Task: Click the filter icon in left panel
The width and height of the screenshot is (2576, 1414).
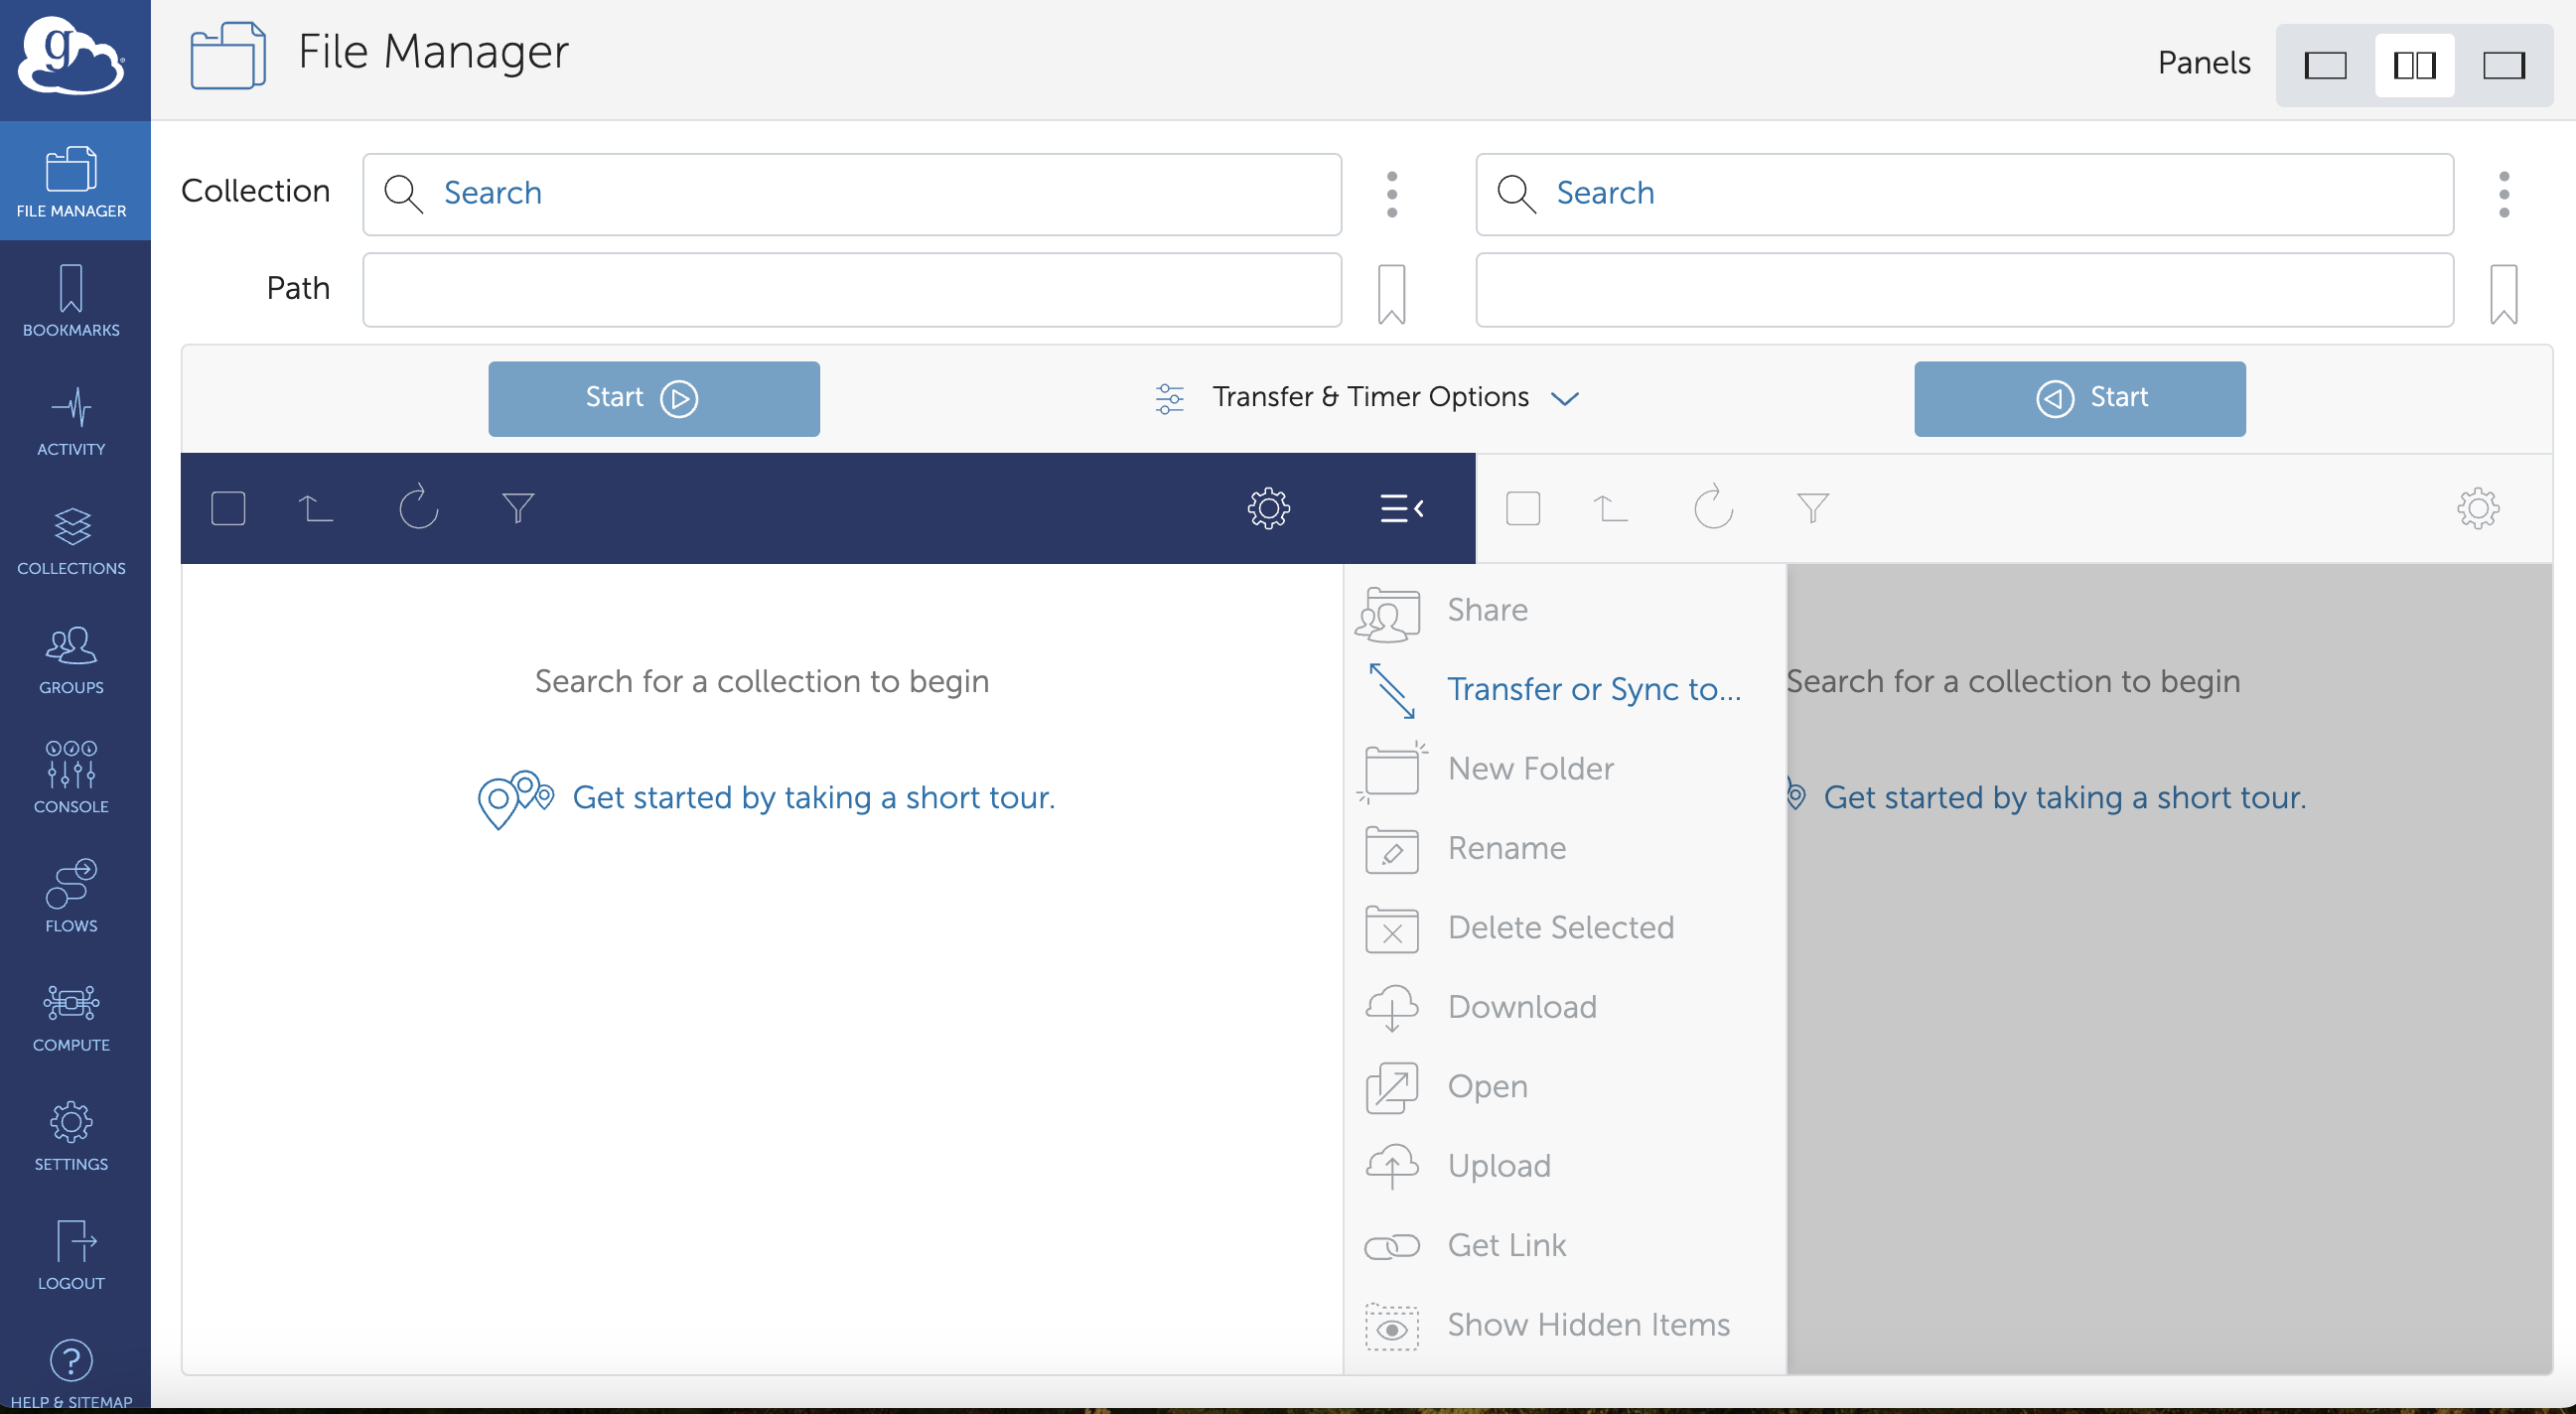Action: (x=518, y=506)
